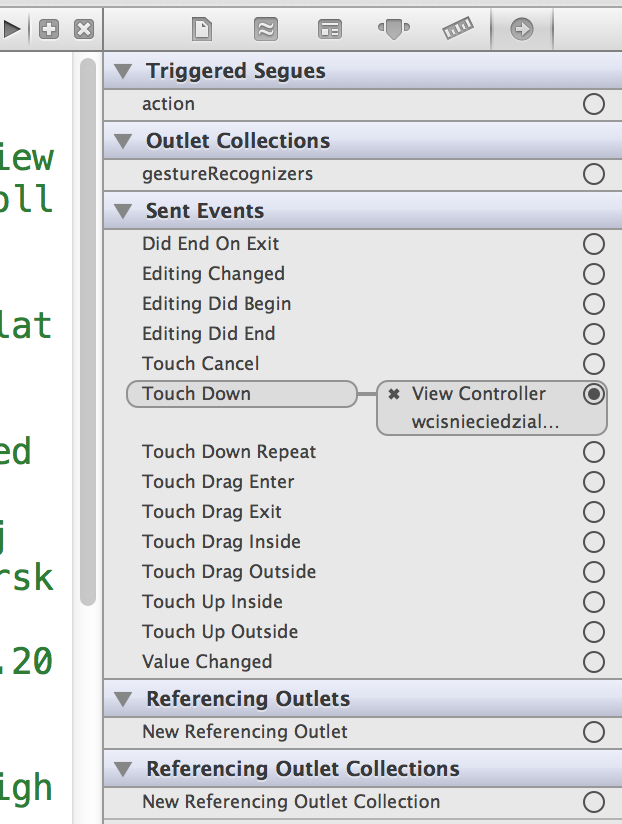Click the filled Touch Down connection circle
Viewport: 622px width, 824px height.
(x=594, y=394)
